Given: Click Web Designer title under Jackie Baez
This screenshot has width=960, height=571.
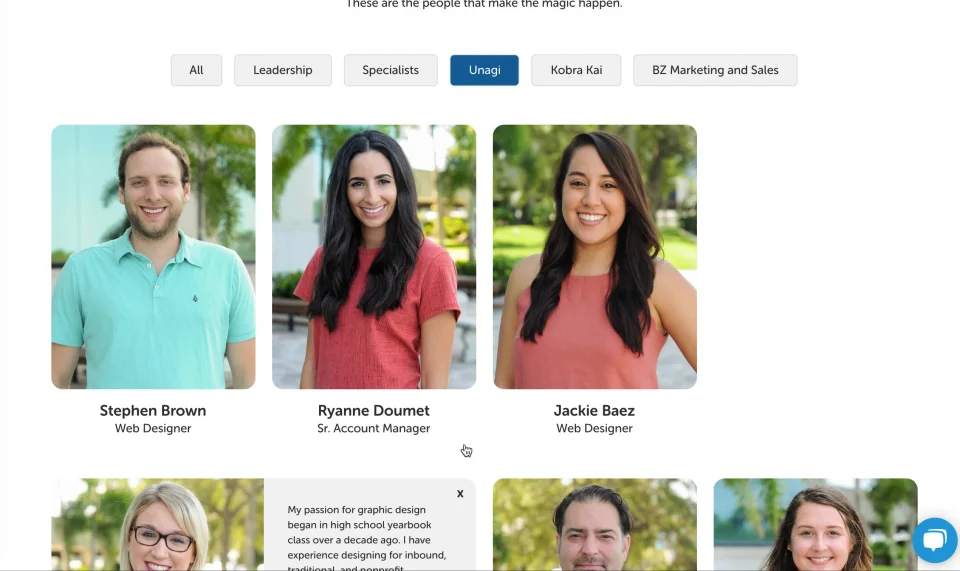Looking at the screenshot, I should tap(594, 428).
